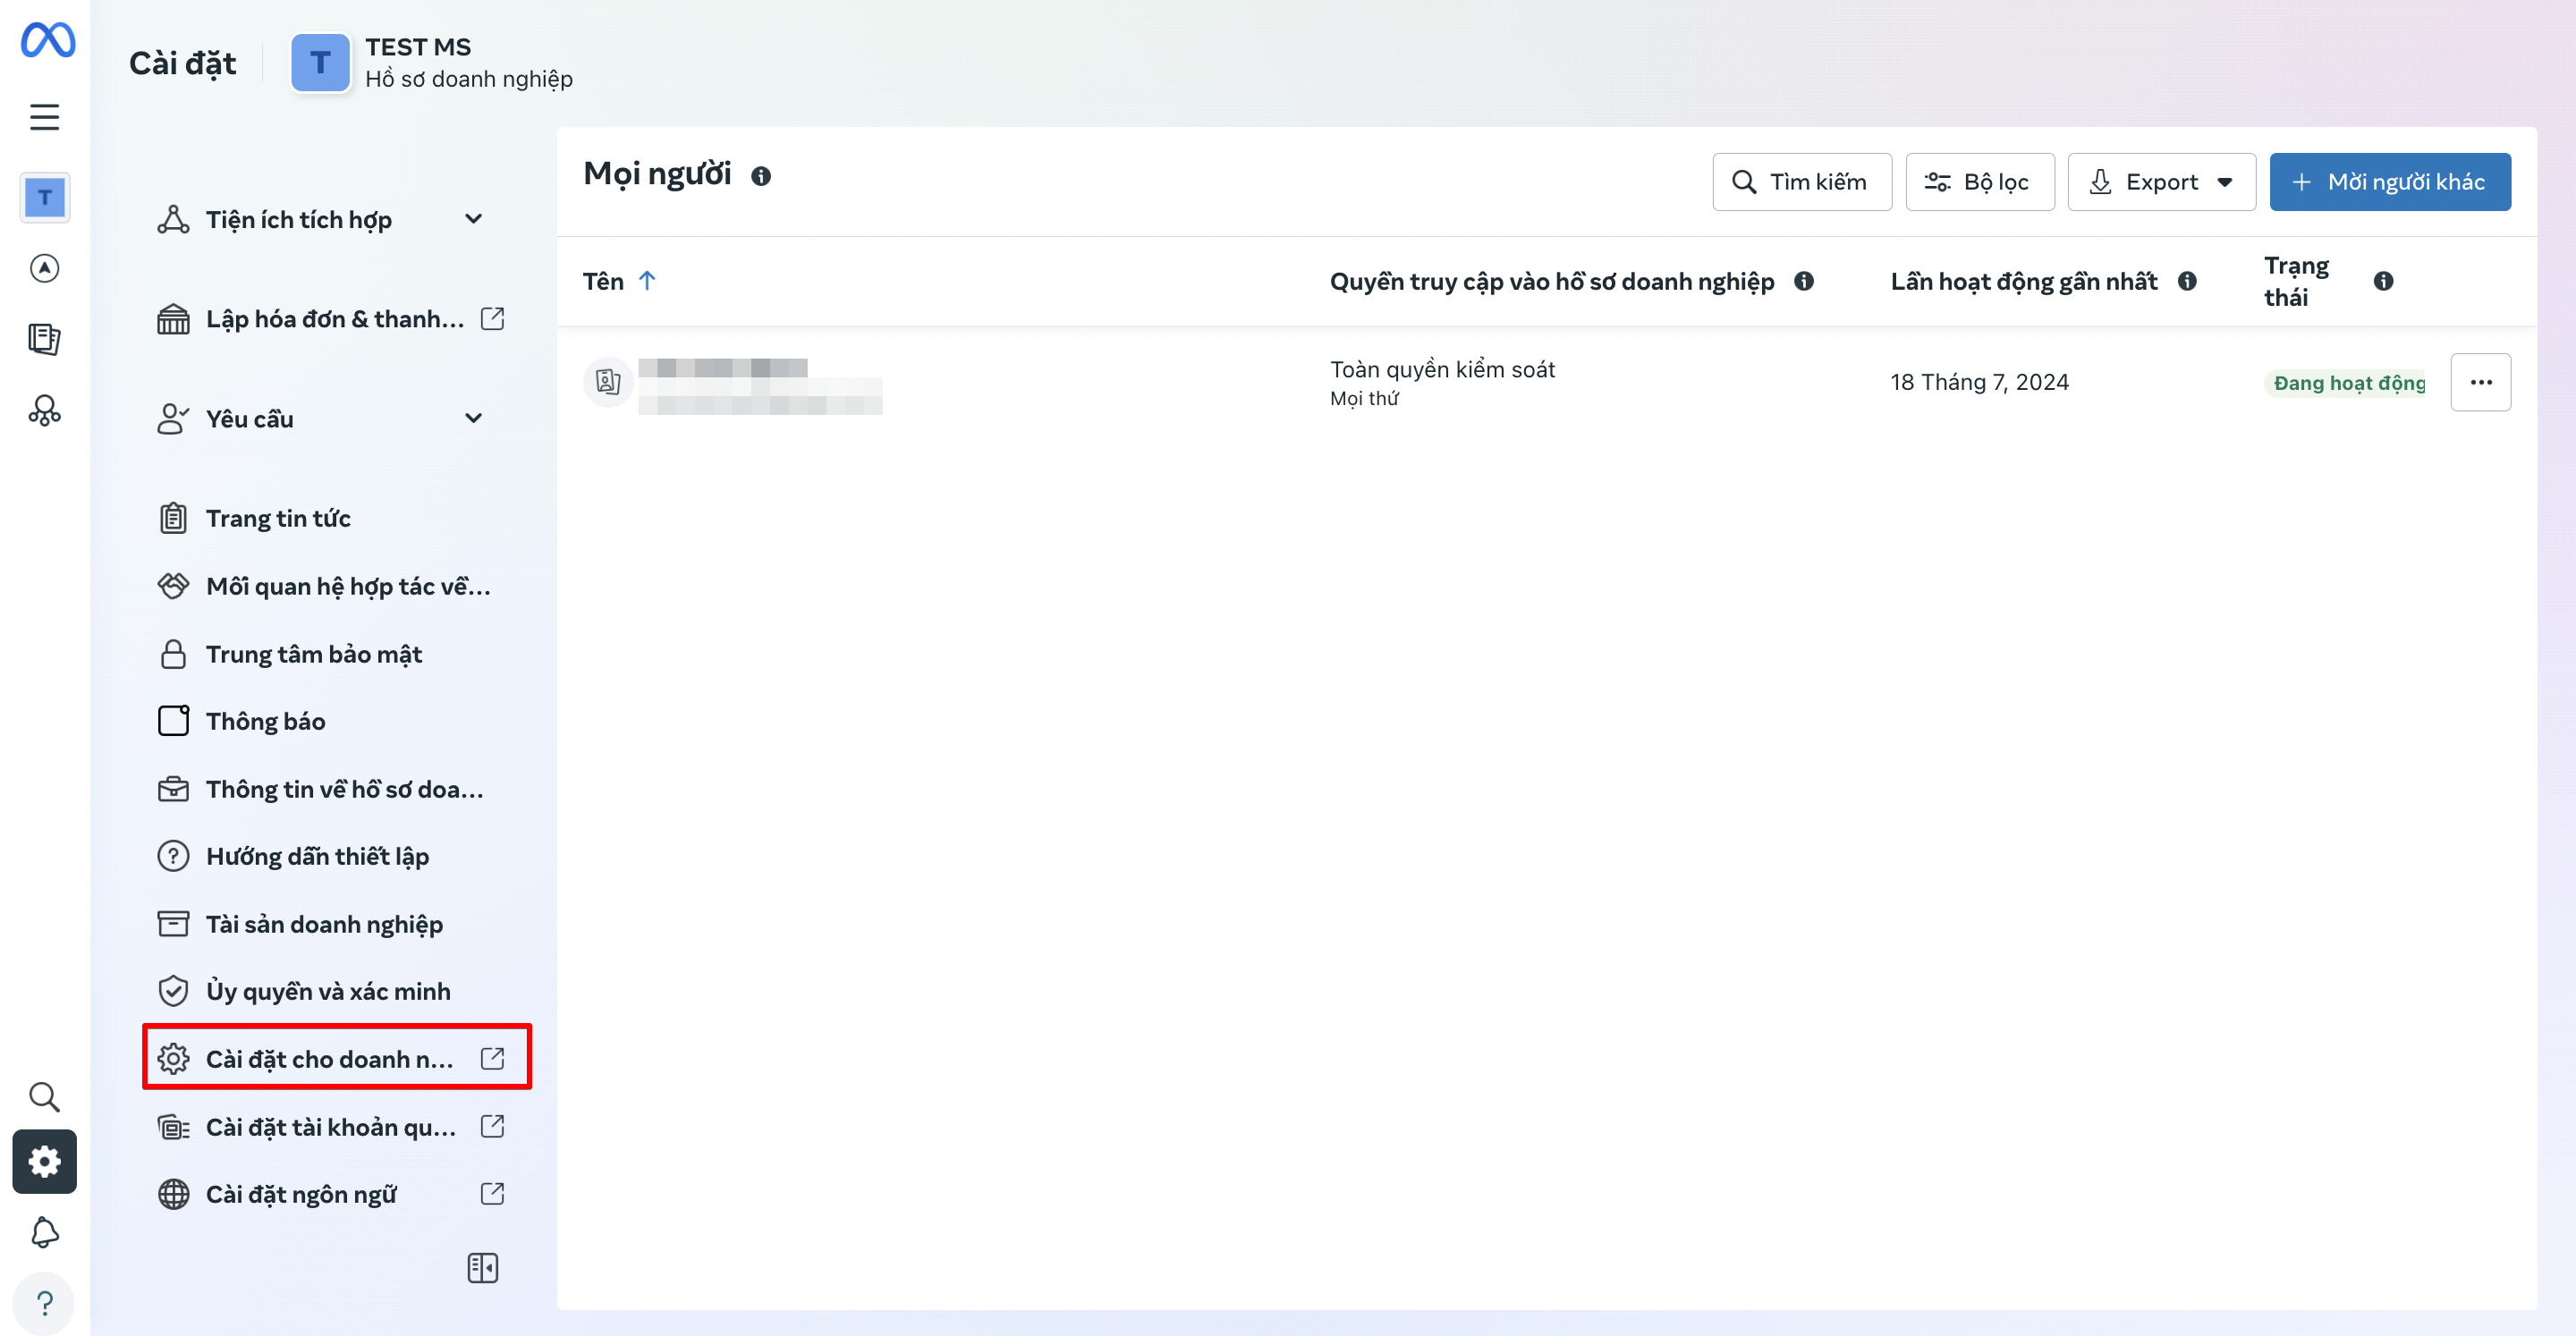The image size is (2576, 1336).
Task: Select Tài sản doanh nghiệp menu item
Action: 324,924
